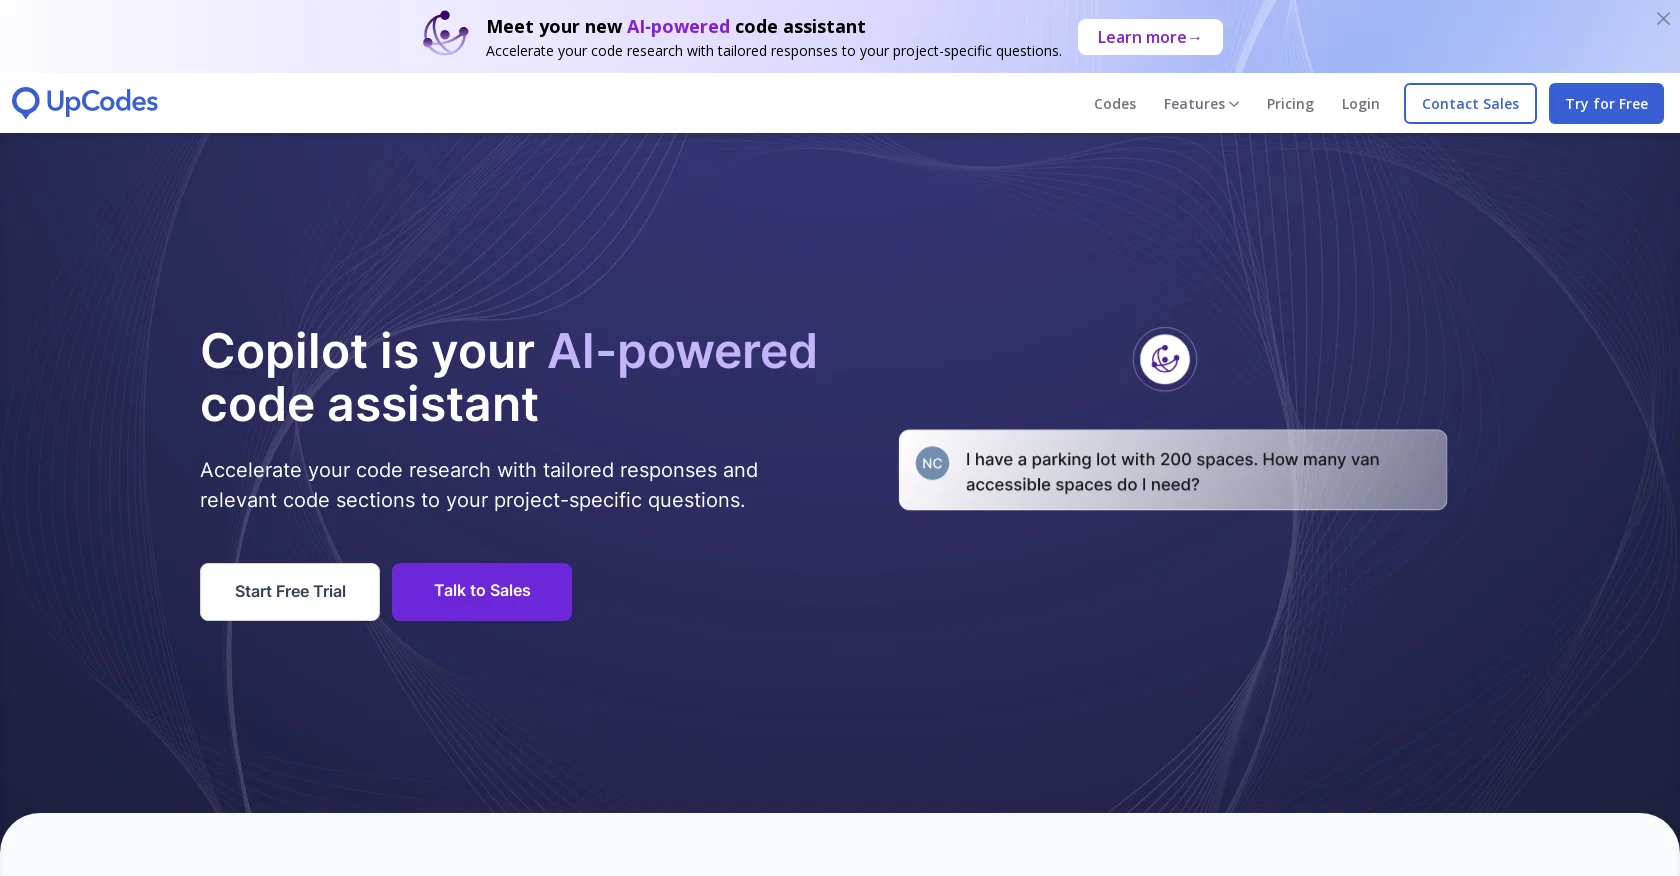This screenshot has height=876, width=1680.
Task: Click the Start Free Trial button
Action: tap(290, 592)
